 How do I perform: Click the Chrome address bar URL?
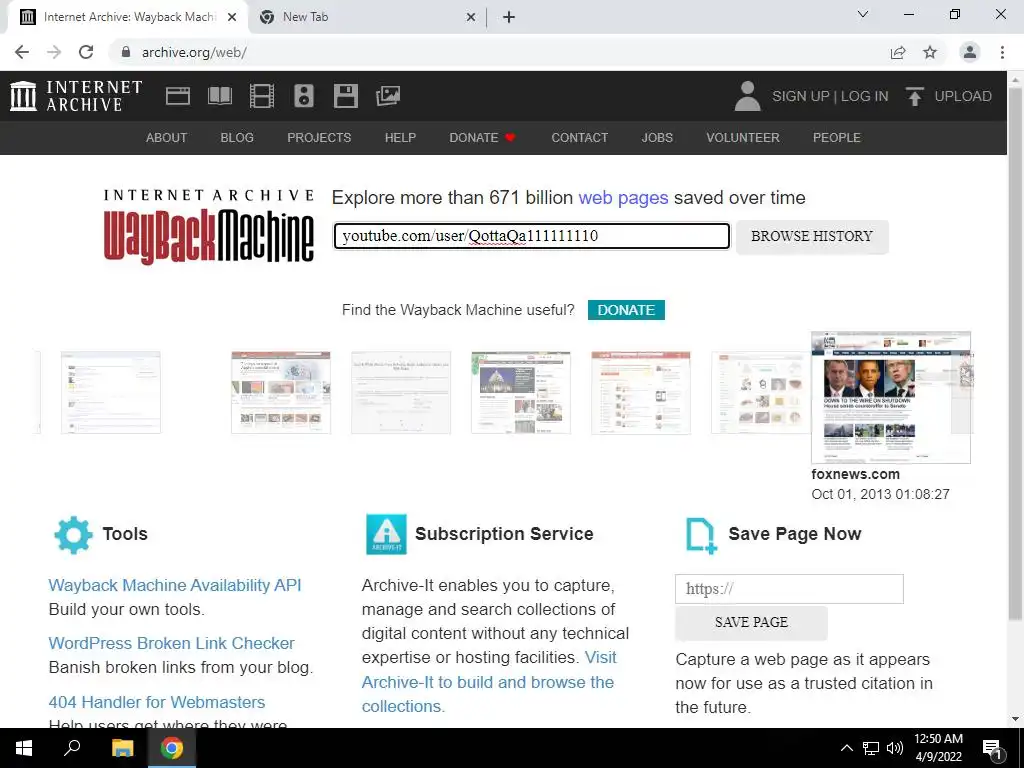(x=195, y=52)
